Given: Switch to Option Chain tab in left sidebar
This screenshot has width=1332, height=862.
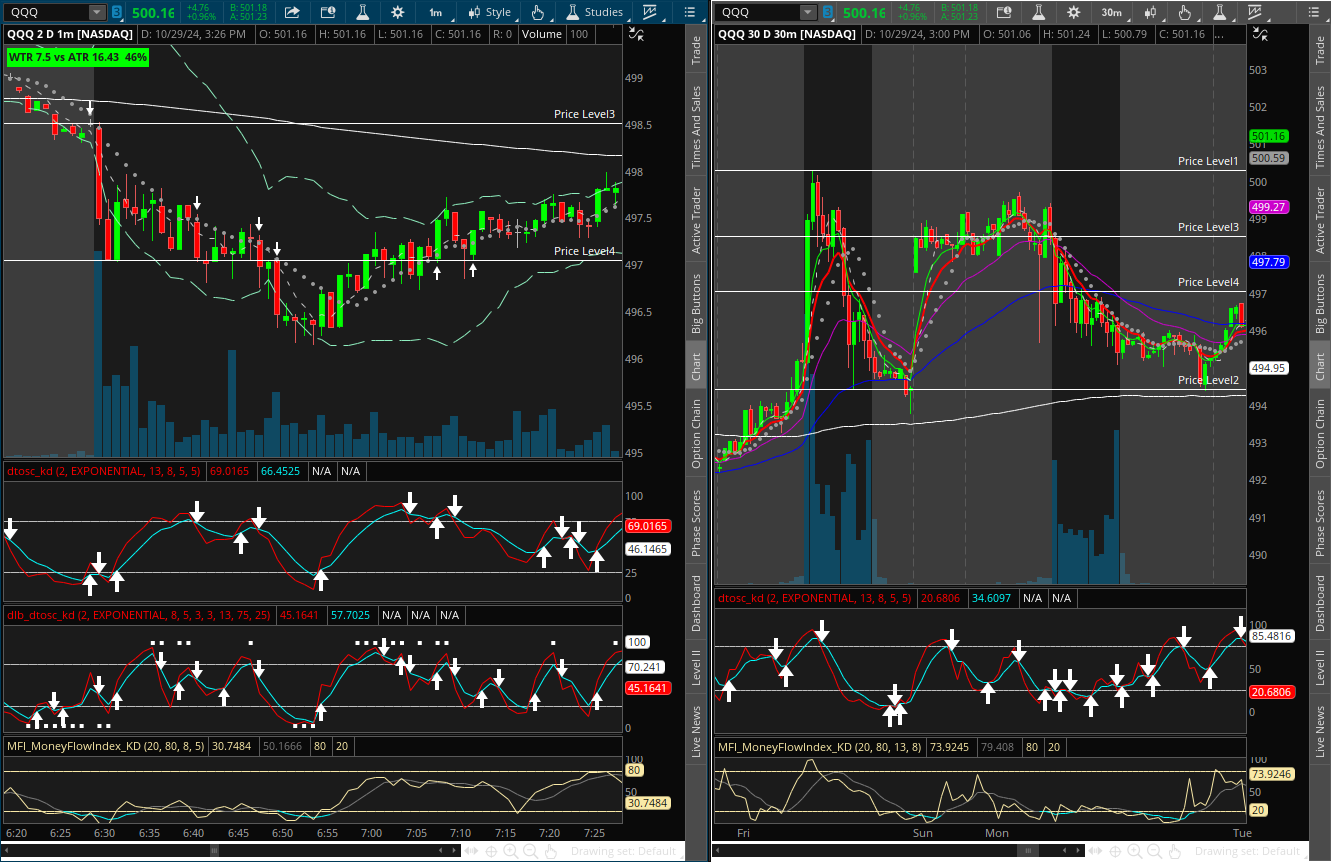Looking at the screenshot, I should click(x=697, y=434).
